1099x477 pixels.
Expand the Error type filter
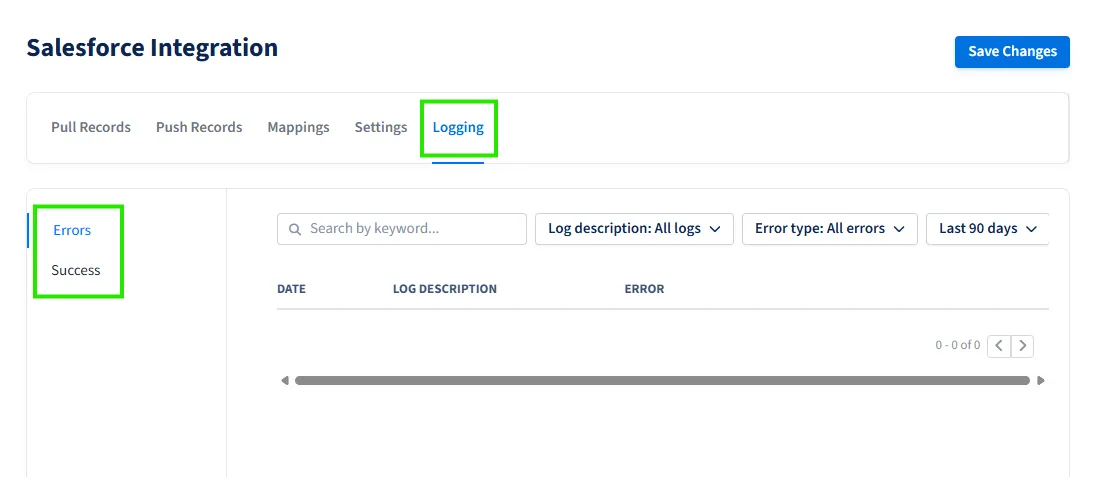point(829,229)
